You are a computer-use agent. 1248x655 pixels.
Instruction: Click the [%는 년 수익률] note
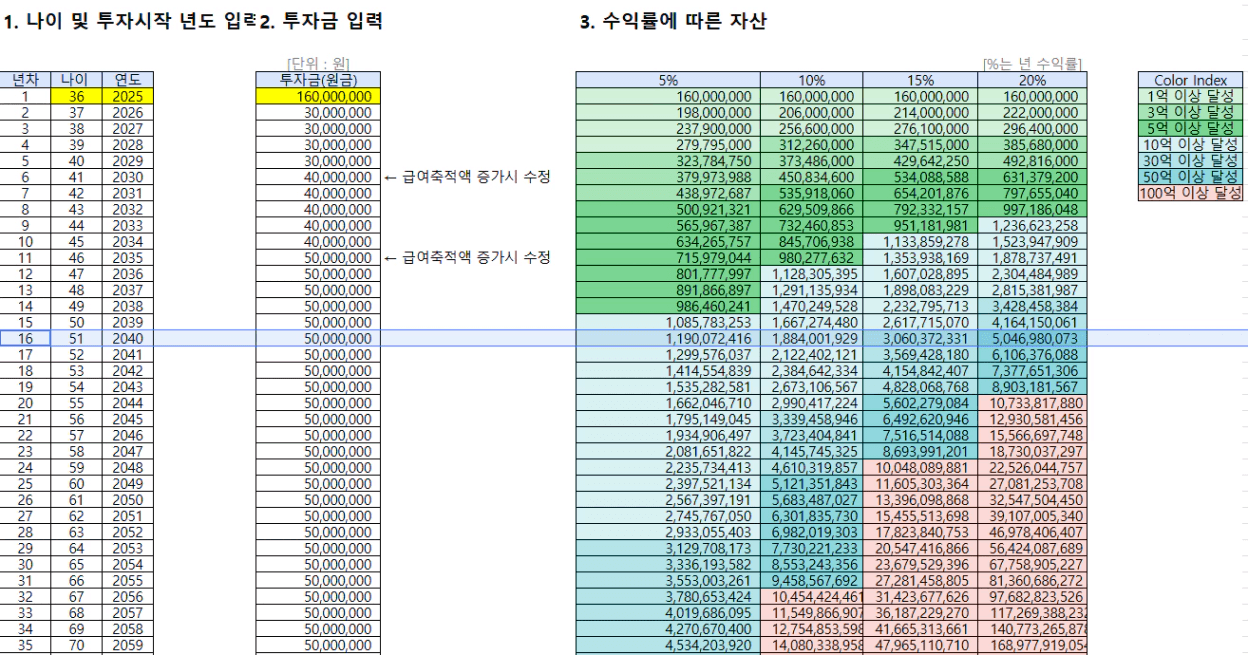(1033, 65)
